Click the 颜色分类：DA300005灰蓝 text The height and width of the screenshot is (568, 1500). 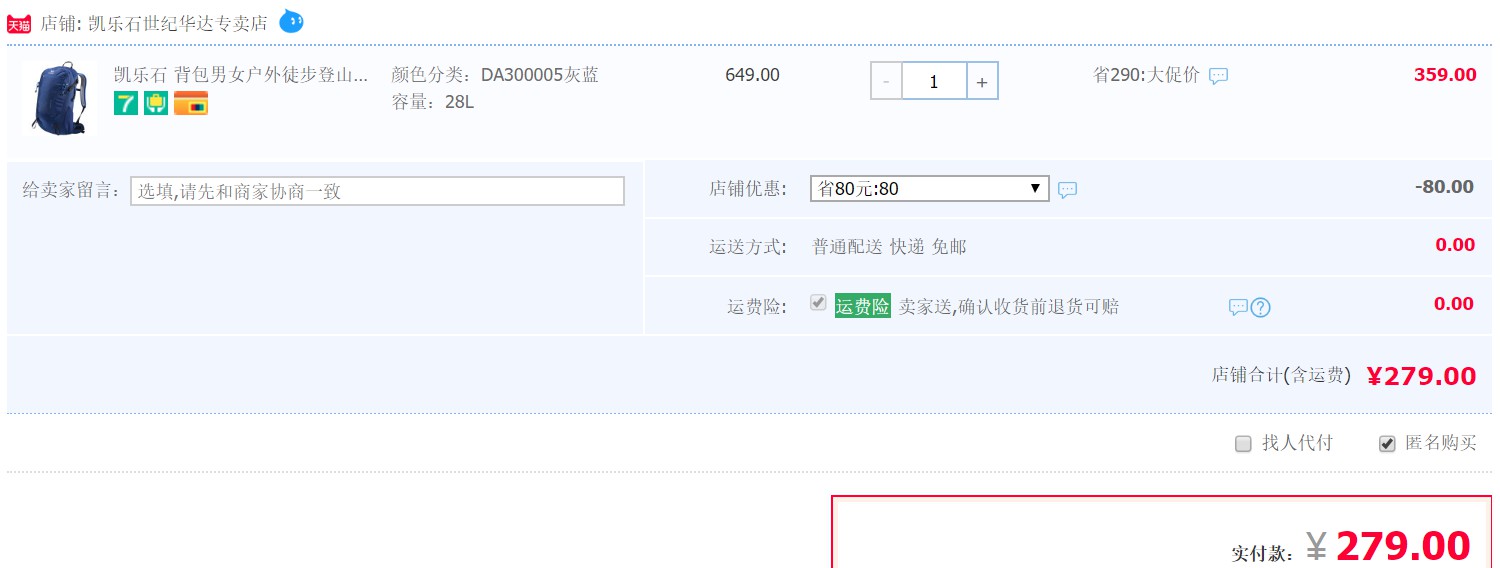point(495,75)
